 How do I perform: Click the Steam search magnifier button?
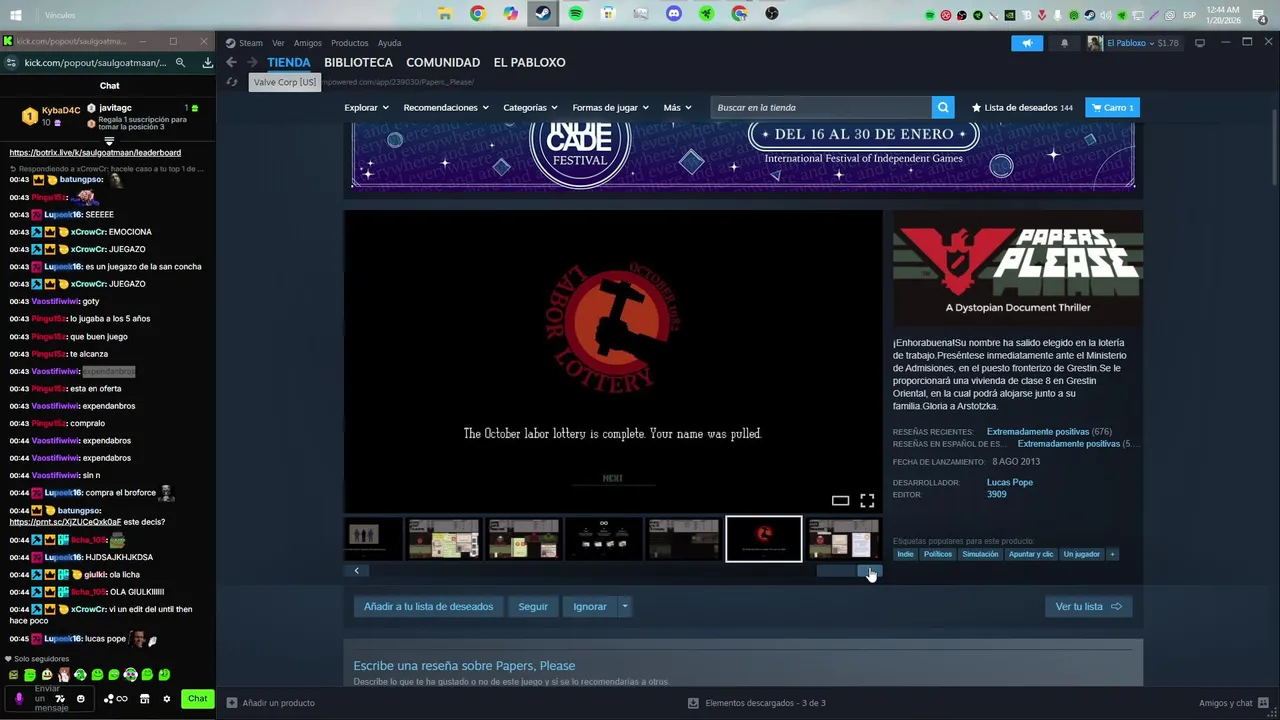(943, 107)
